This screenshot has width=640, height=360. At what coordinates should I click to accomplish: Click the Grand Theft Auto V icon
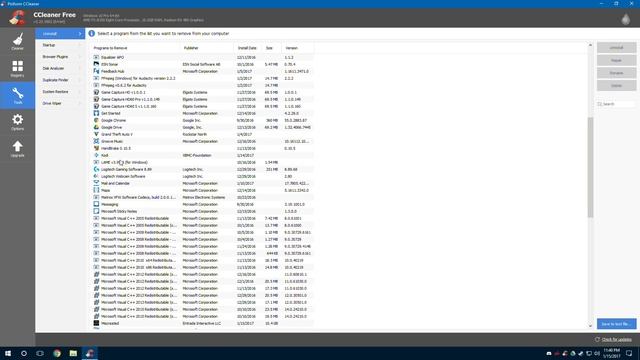(96, 134)
